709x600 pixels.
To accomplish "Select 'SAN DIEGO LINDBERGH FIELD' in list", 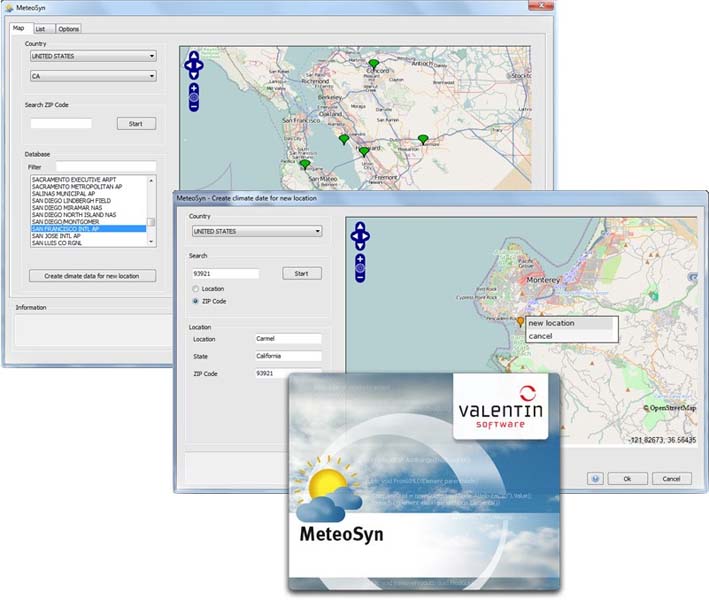I will click(x=88, y=201).
